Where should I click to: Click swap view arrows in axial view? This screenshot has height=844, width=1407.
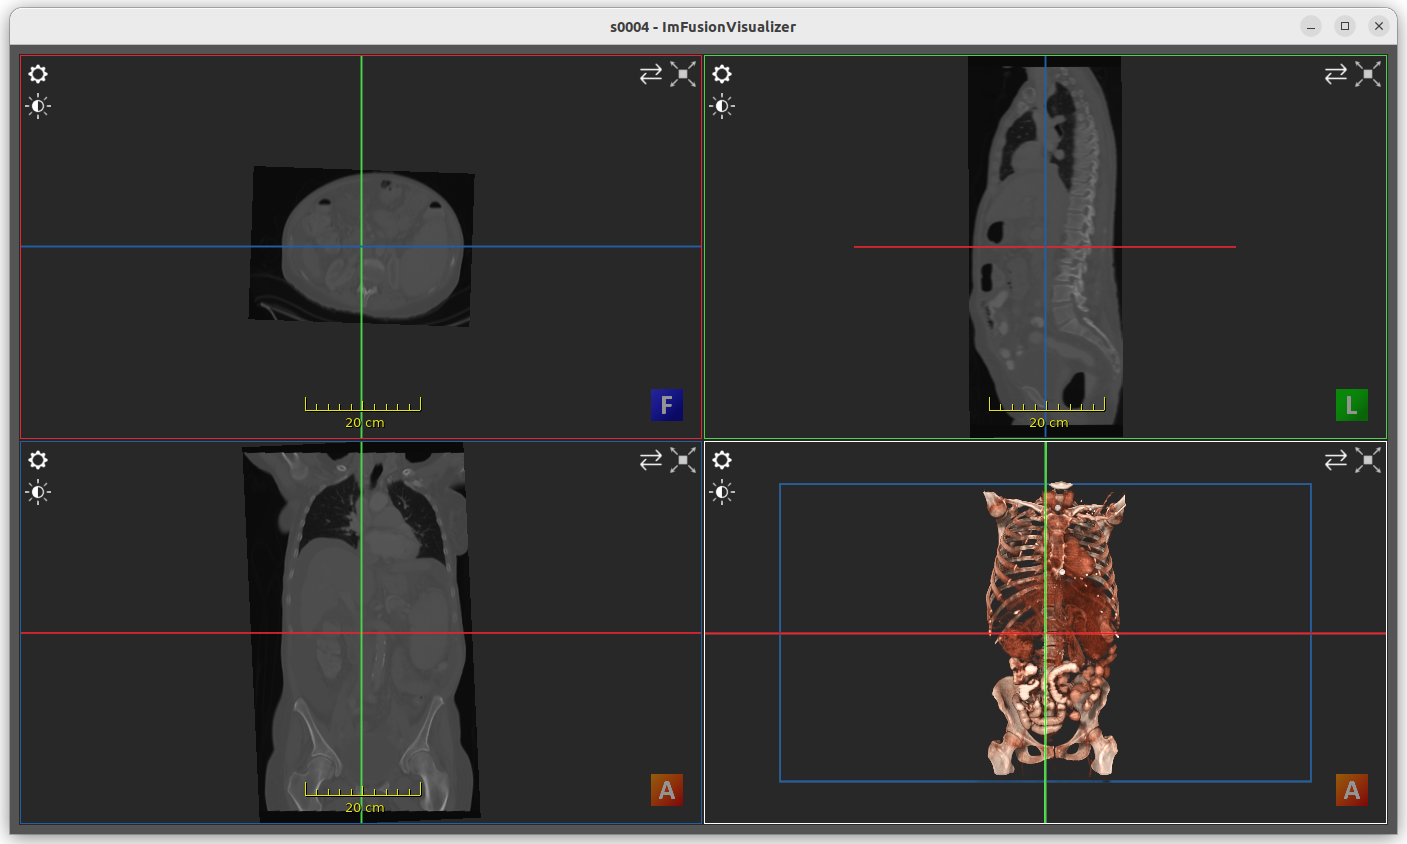point(651,74)
